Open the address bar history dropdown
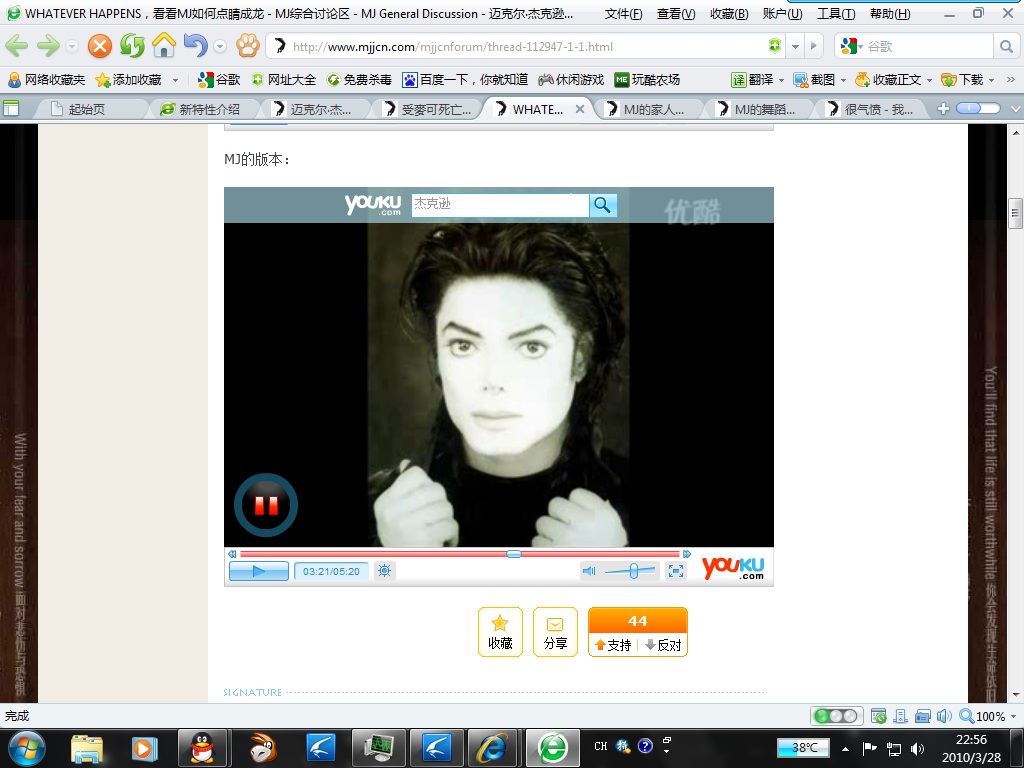1024x768 pixels. pos(796,46)
